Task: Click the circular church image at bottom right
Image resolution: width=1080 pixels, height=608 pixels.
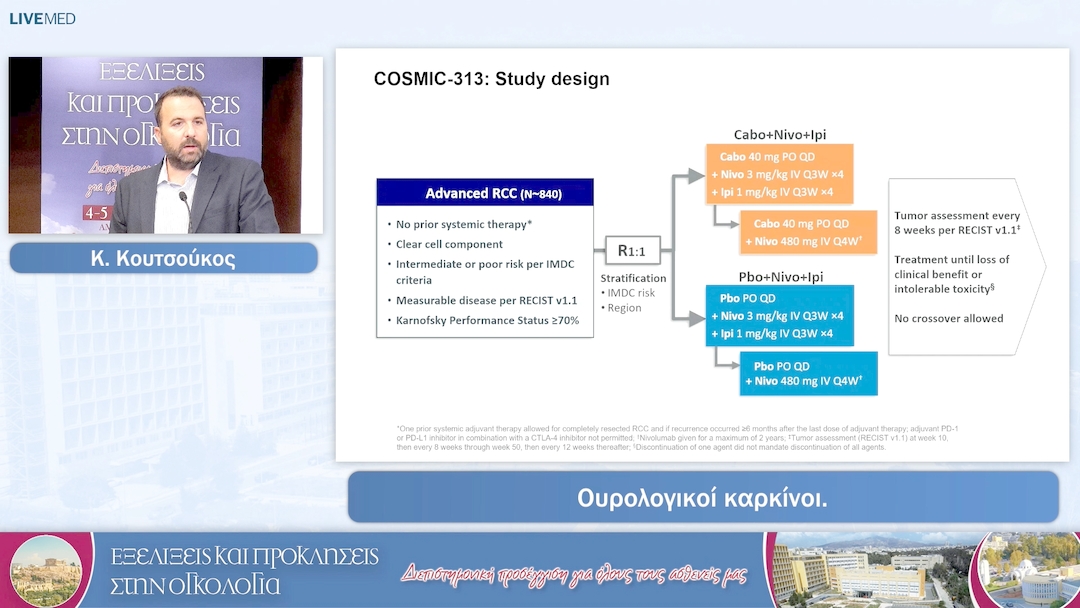Action: 1030,570
